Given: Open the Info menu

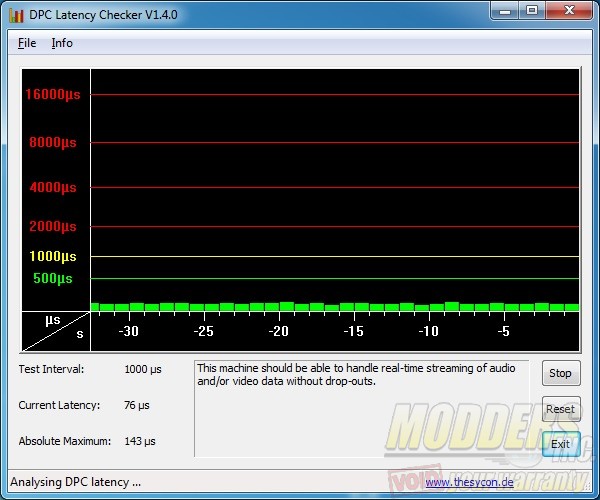Looking at the screenshot, I should pyautogui.click(x=62, y=43).
